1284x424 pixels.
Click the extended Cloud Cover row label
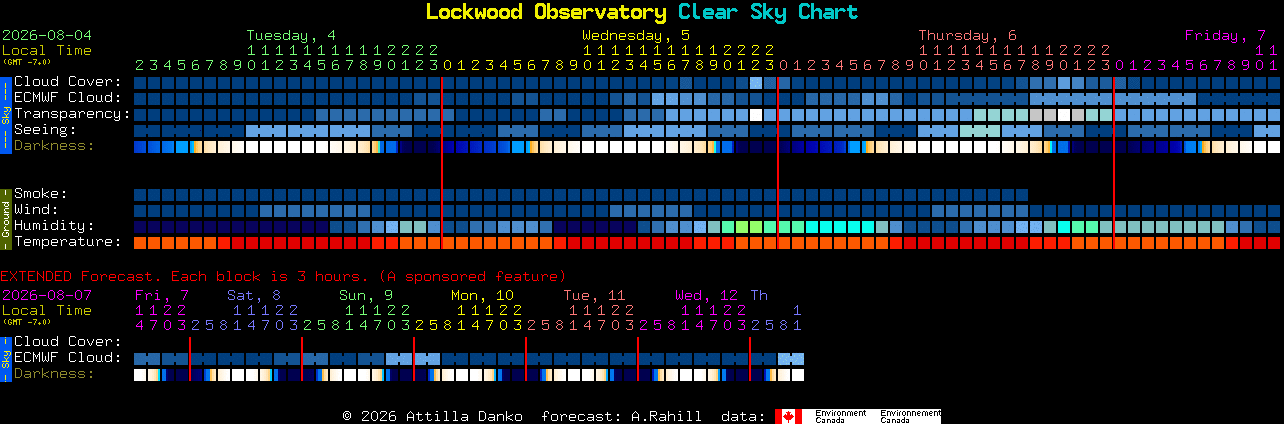68,342
